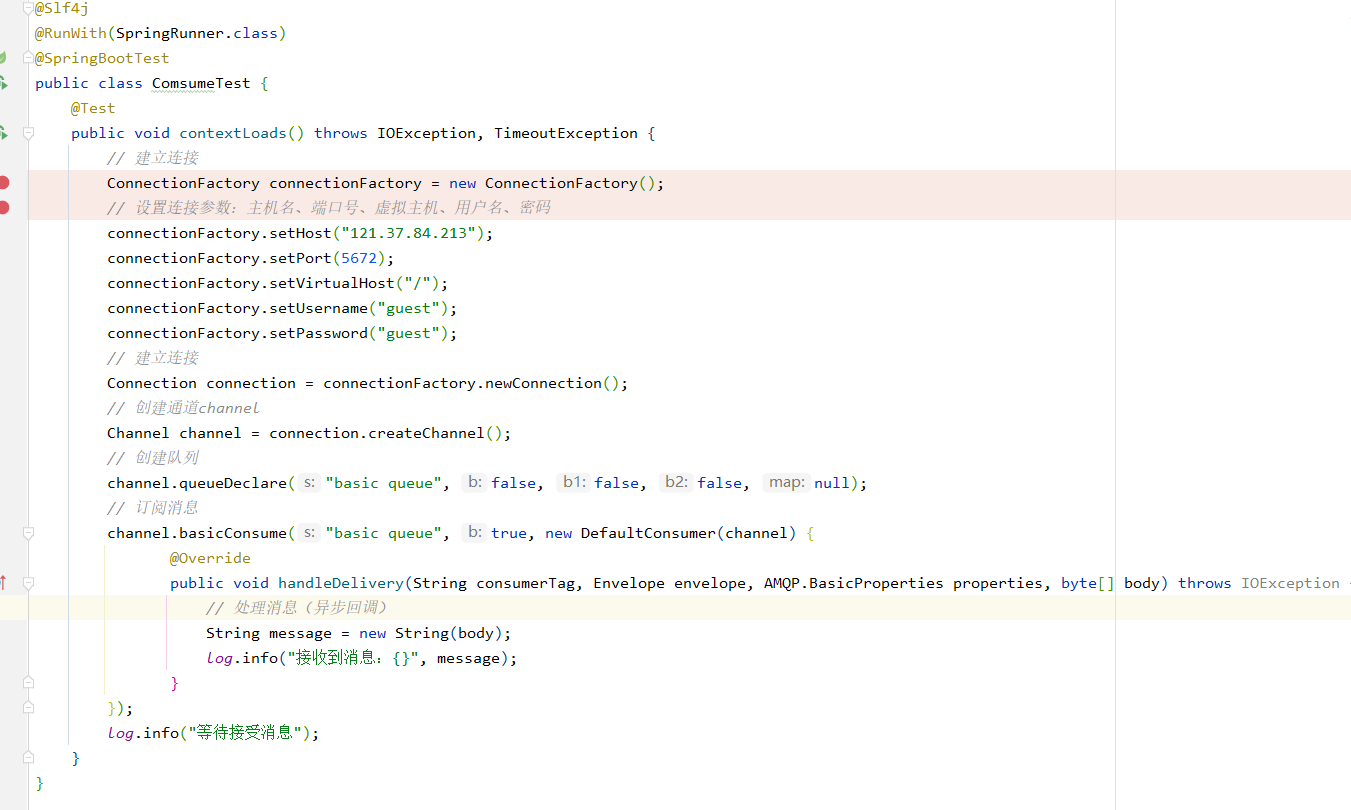1351x810 pixels.
Task: Collapse the contextLoads method body
Action: click(x=28, y=133)
